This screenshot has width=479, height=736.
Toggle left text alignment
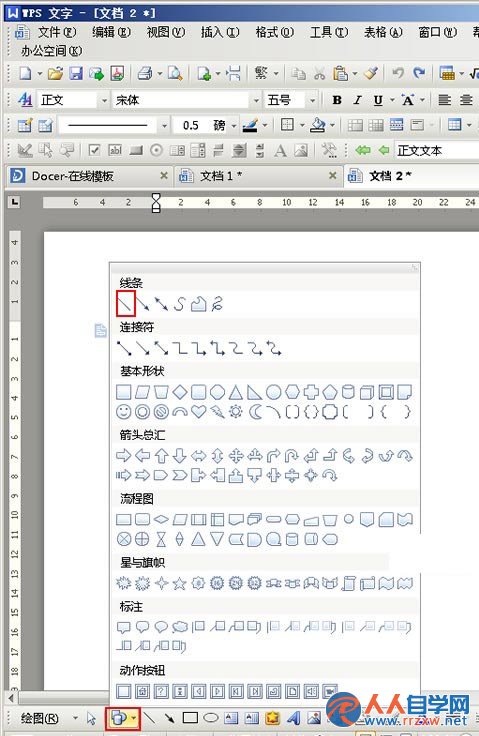444,100
